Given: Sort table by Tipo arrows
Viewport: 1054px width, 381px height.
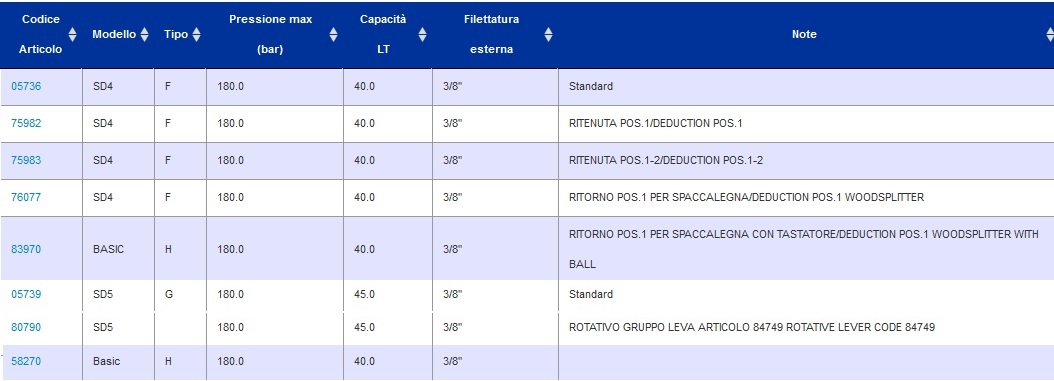Looking at the screenshot, I should point(196,34).
